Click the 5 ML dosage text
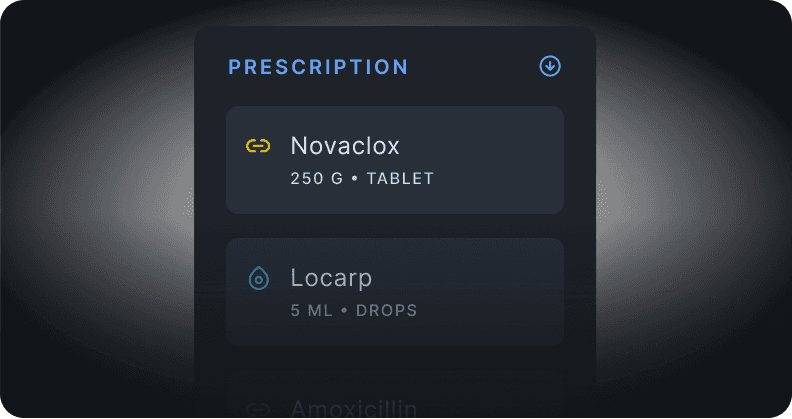 tap(312, 310)
